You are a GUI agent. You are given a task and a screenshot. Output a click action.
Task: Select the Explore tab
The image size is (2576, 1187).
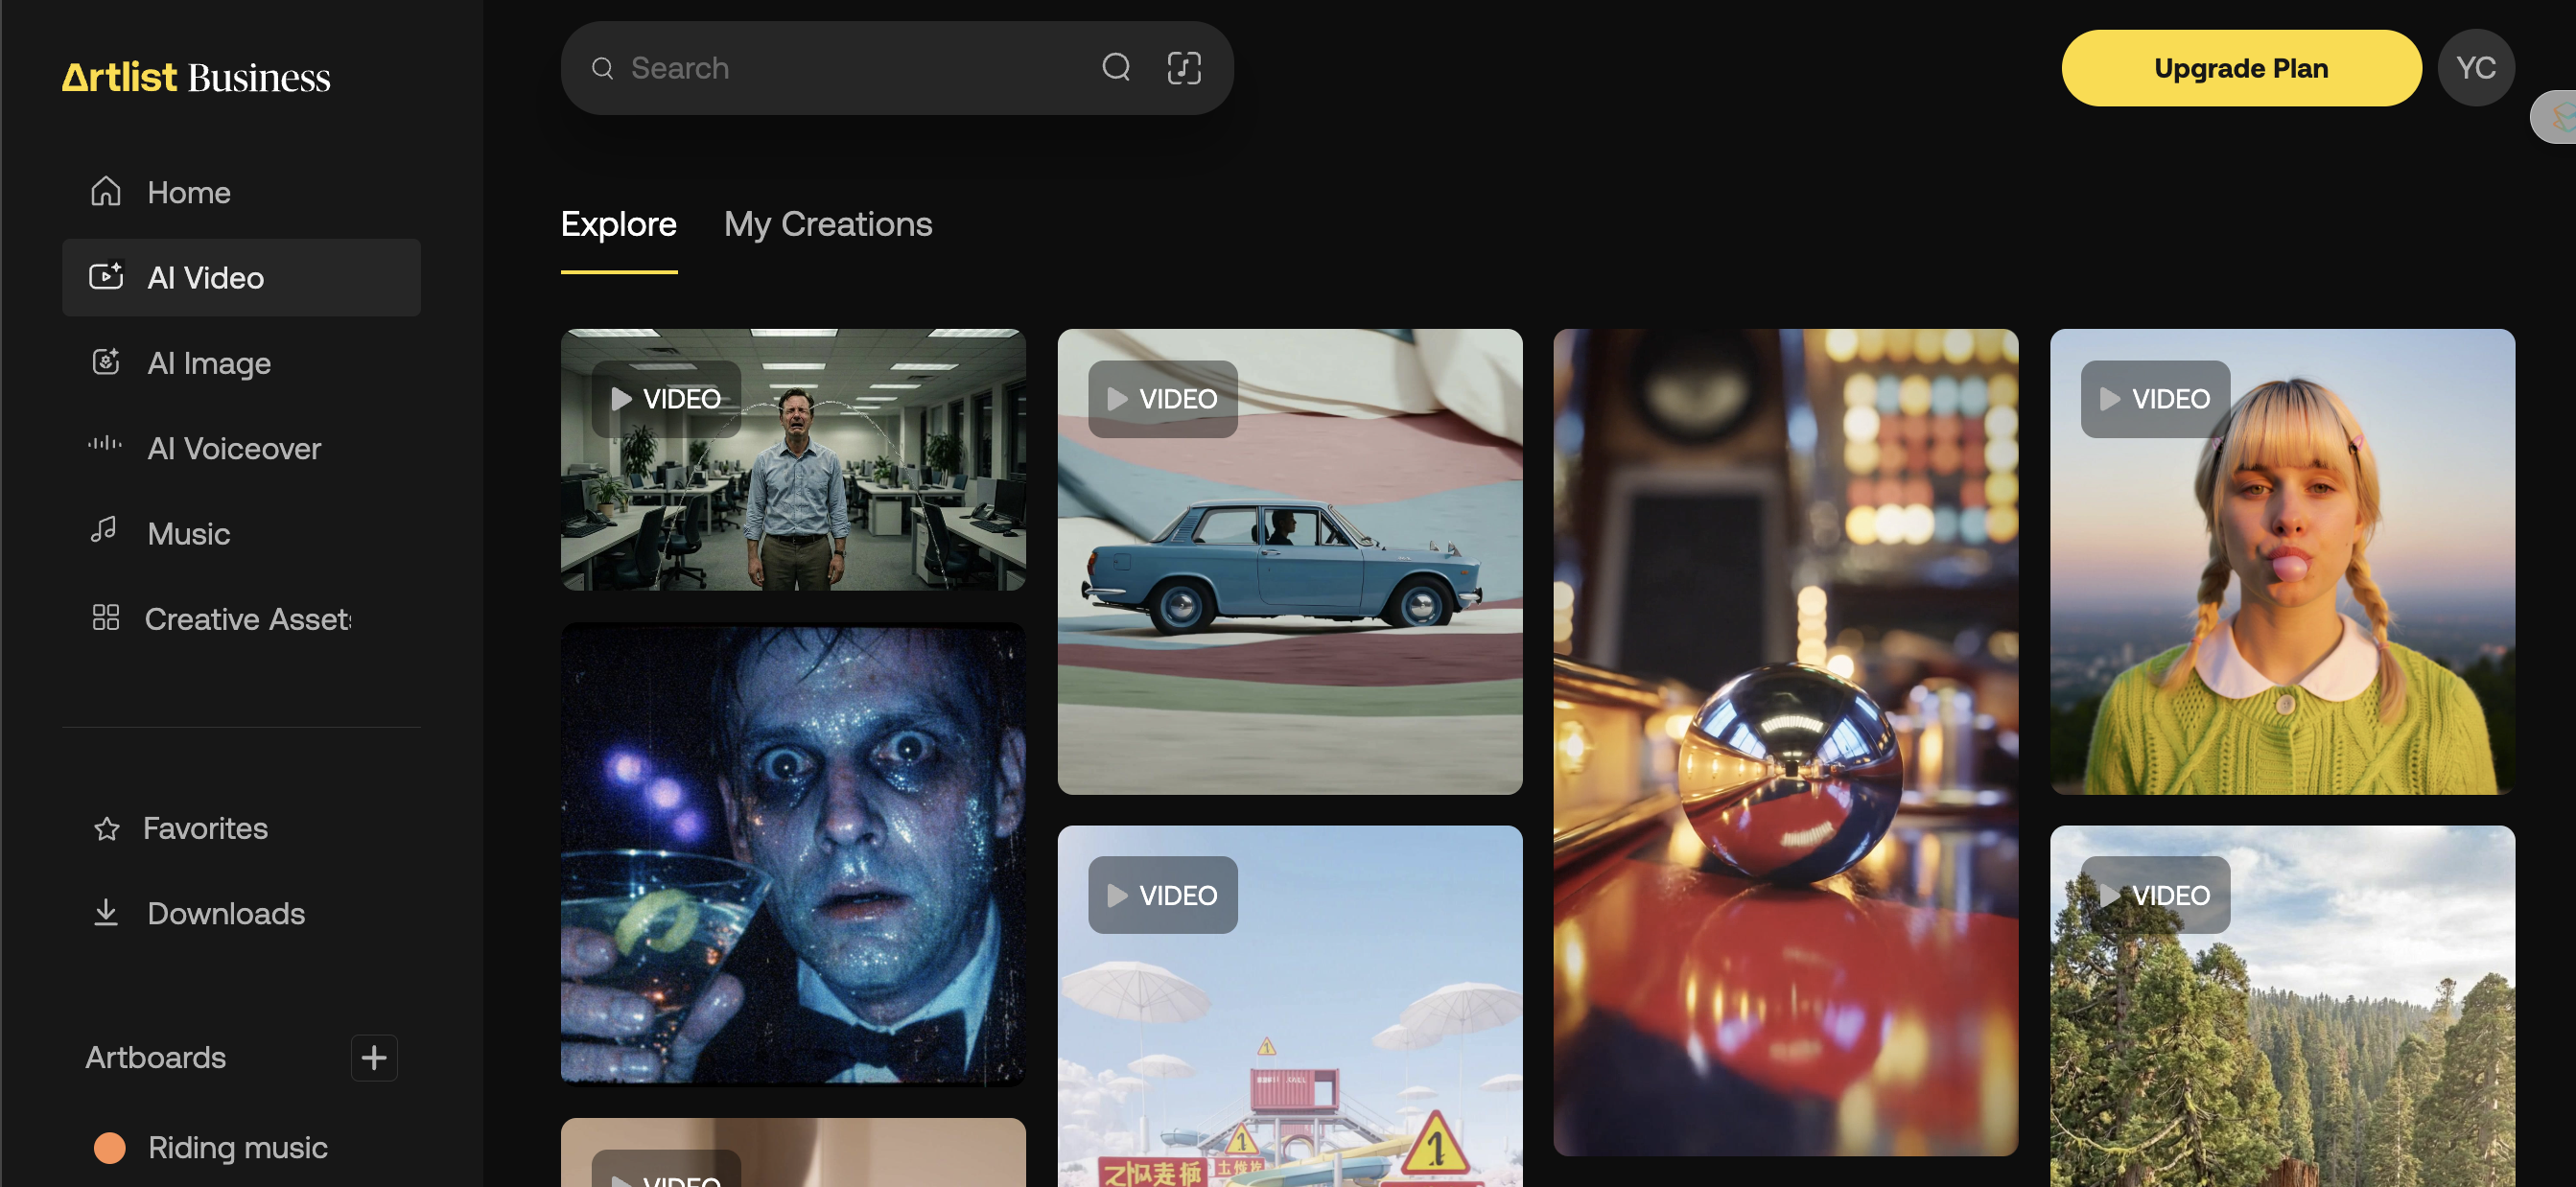(618, 224)
